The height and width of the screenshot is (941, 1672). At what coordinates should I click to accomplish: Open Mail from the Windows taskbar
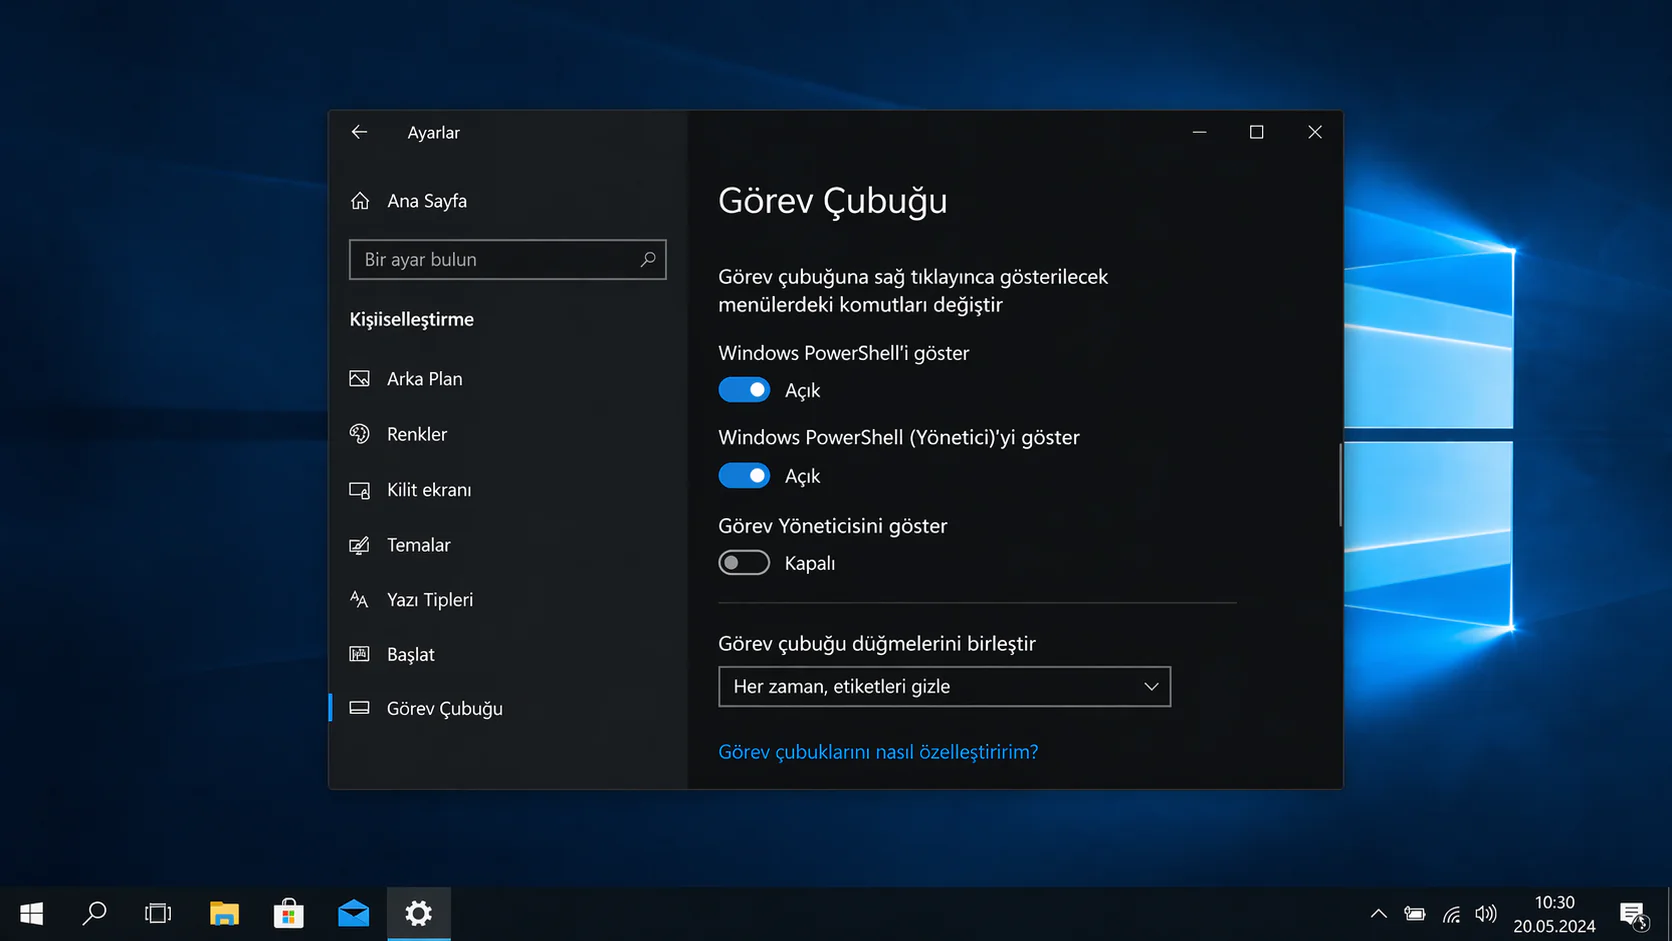[353, 913]
